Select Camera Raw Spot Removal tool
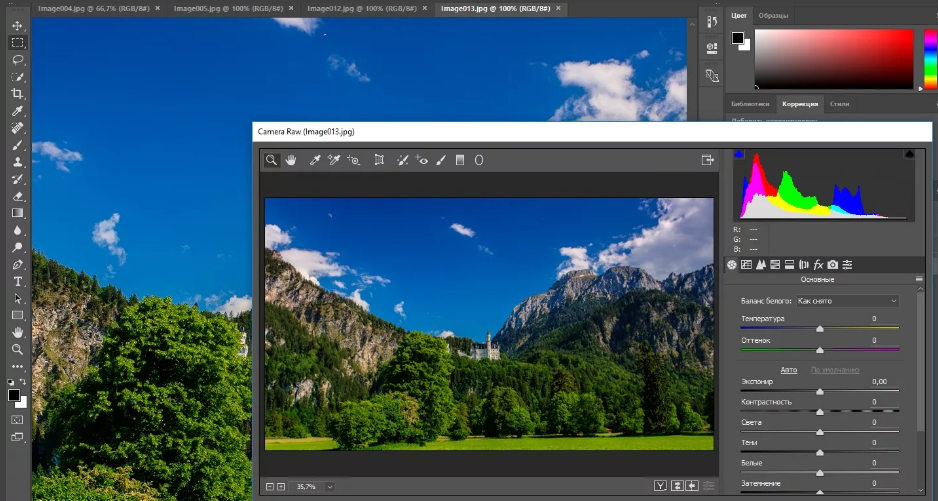 tap(403, 160)
